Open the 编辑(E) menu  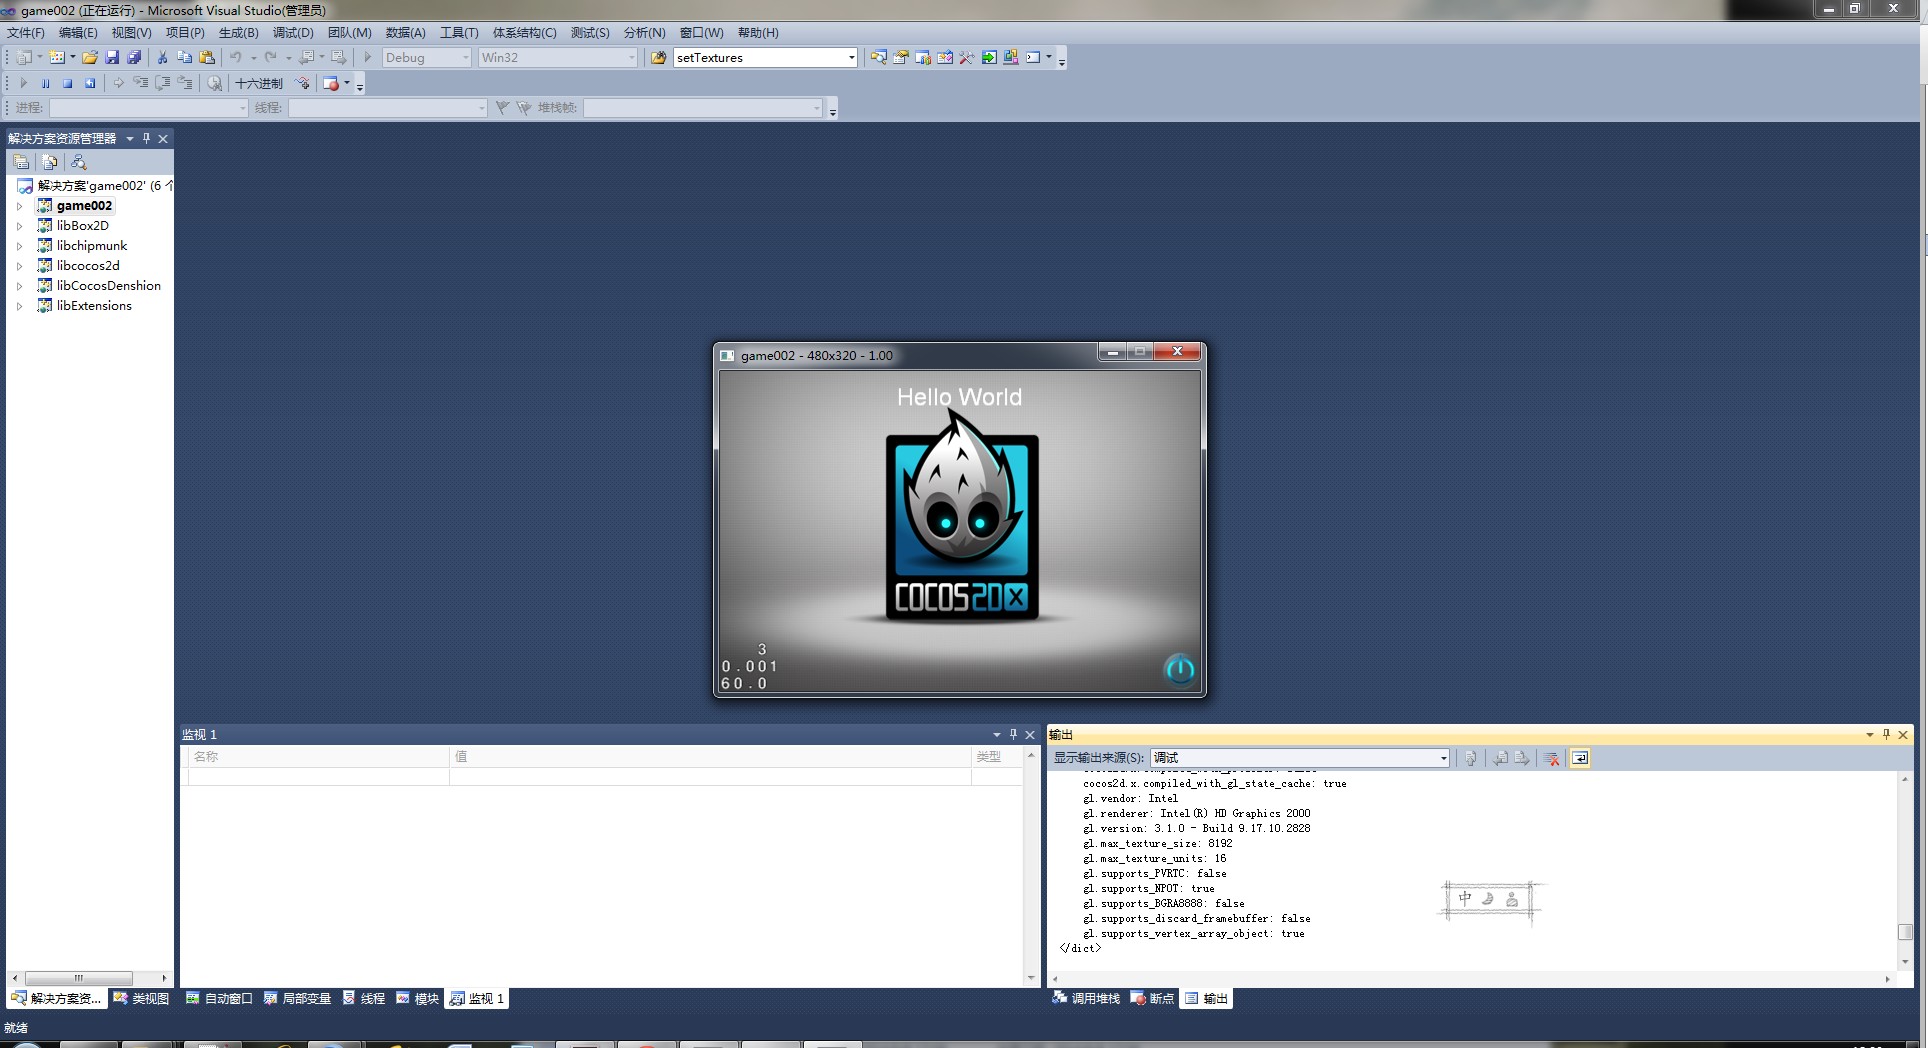pyautogui.click(x=78, y=33)
